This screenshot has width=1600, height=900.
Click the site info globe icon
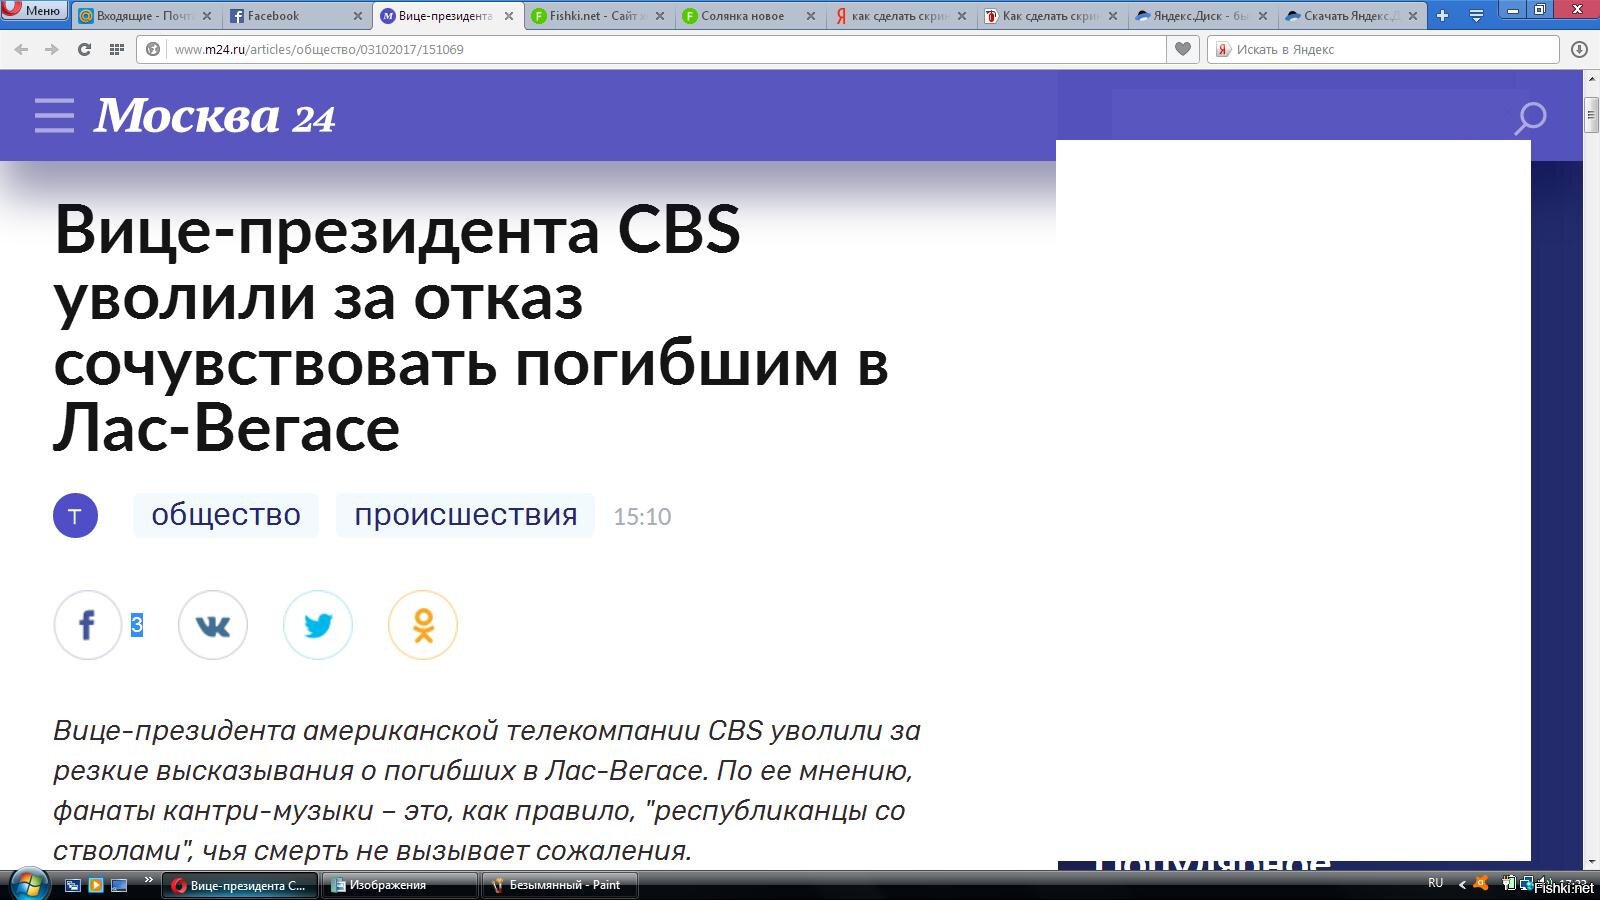pyautogui.click(x=153, y=49)
